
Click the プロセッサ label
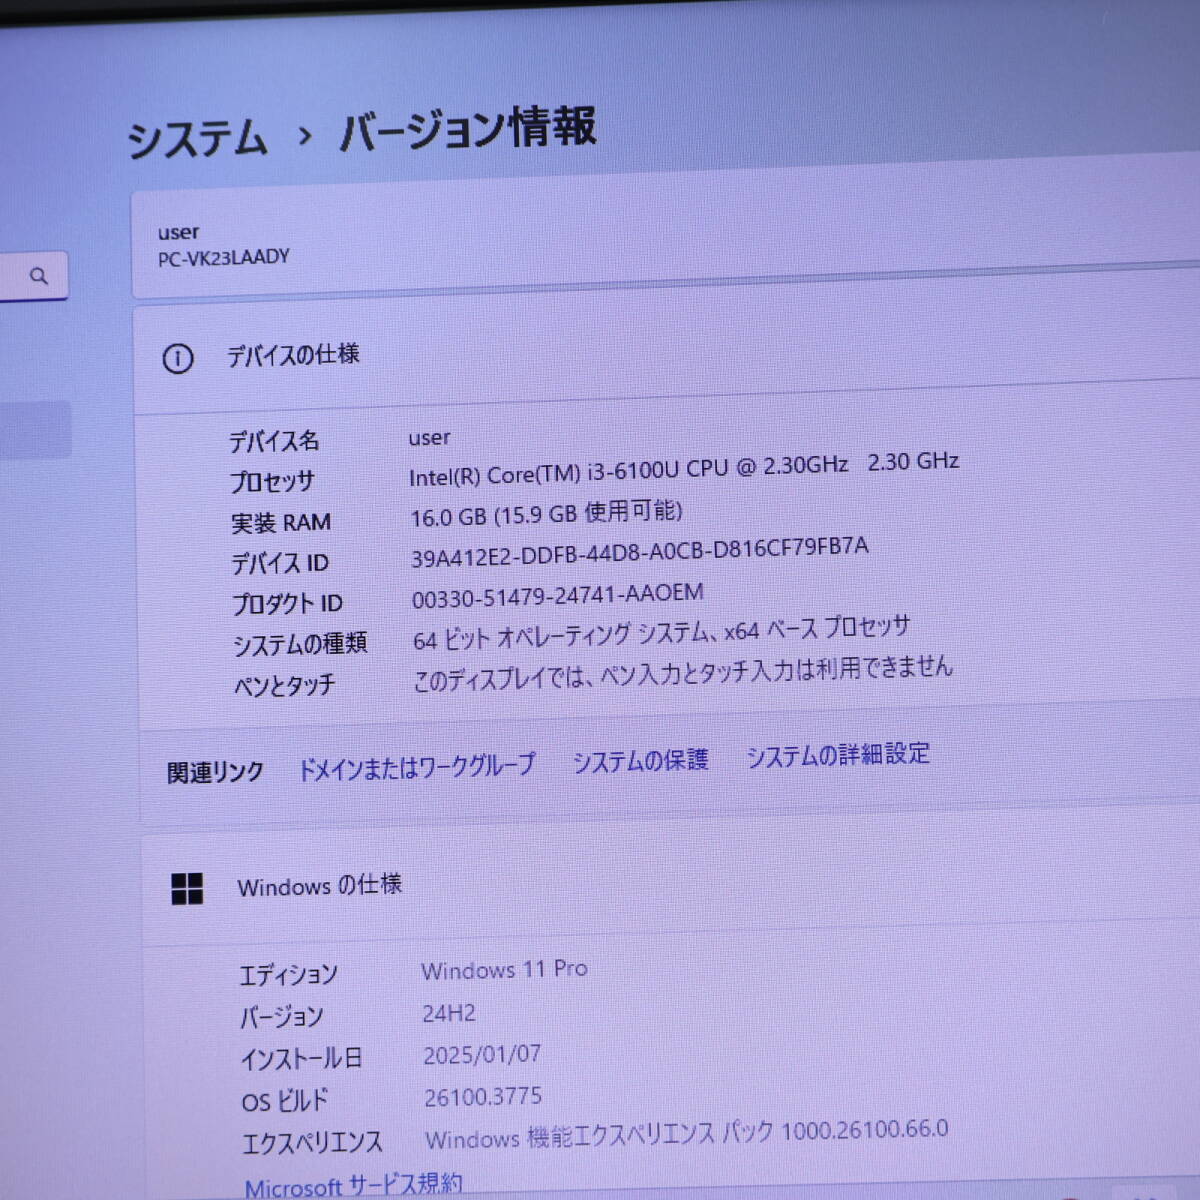tap(272, 481)
